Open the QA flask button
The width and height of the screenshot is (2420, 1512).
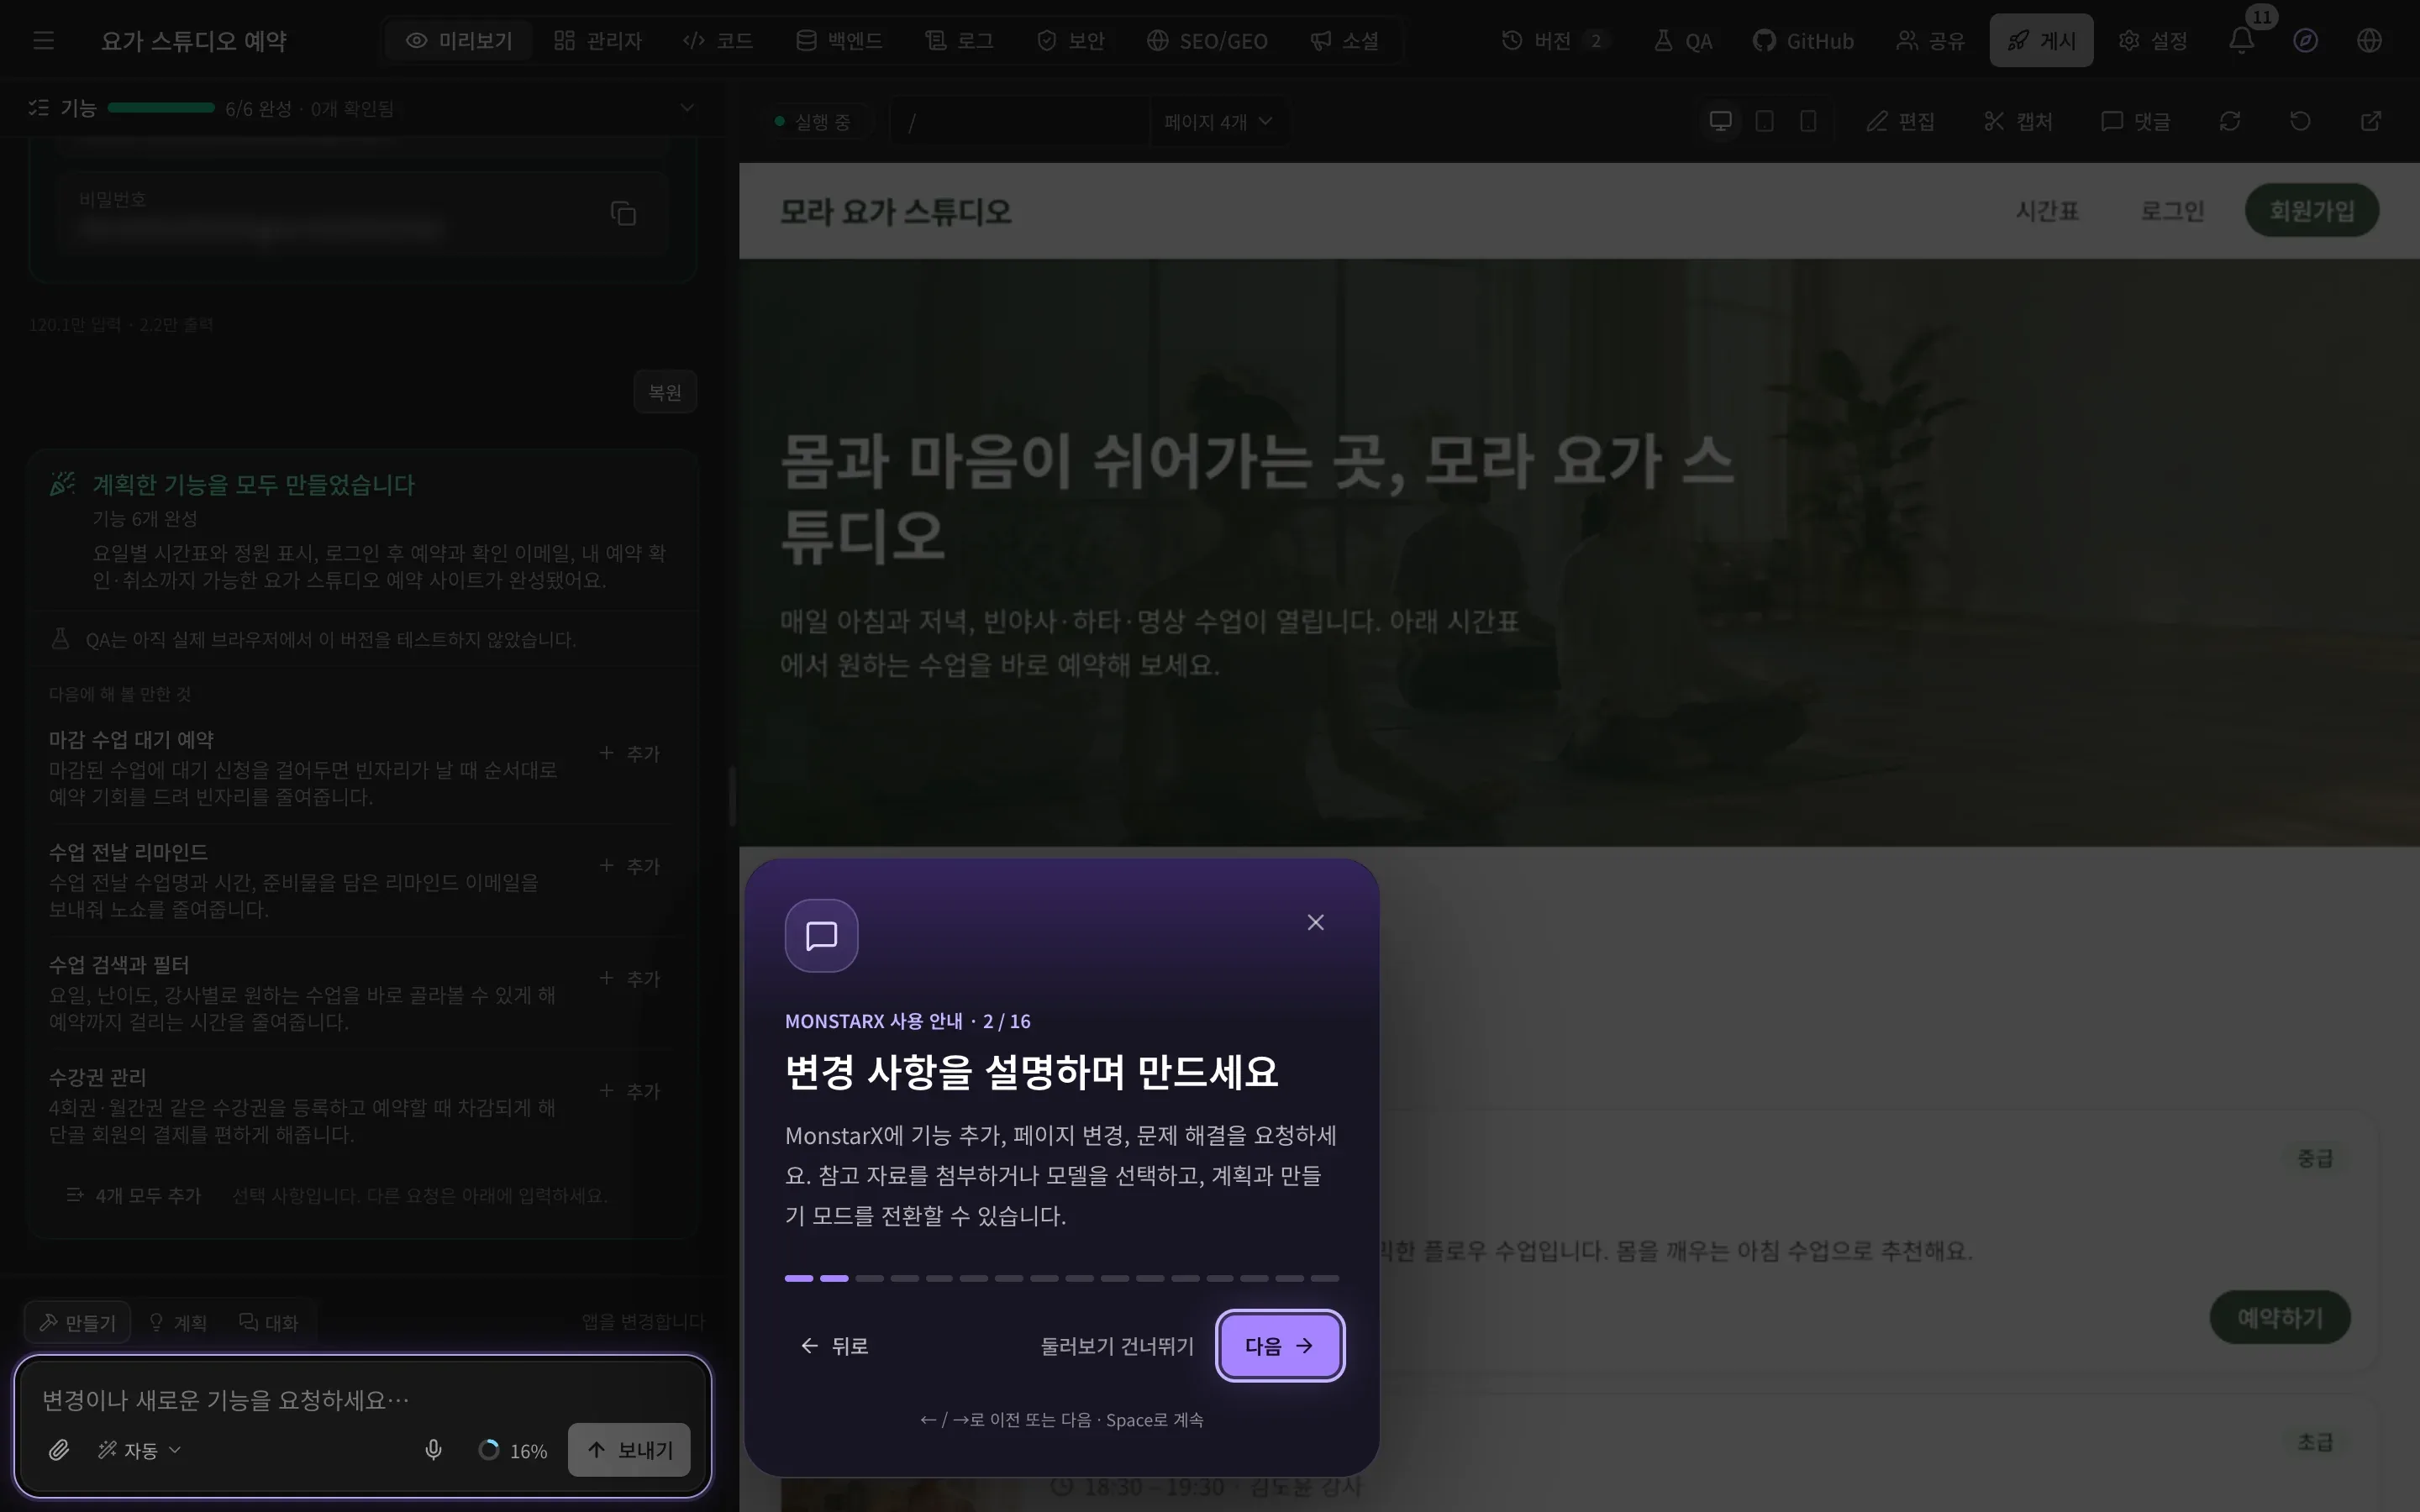tap(1683, 40)
